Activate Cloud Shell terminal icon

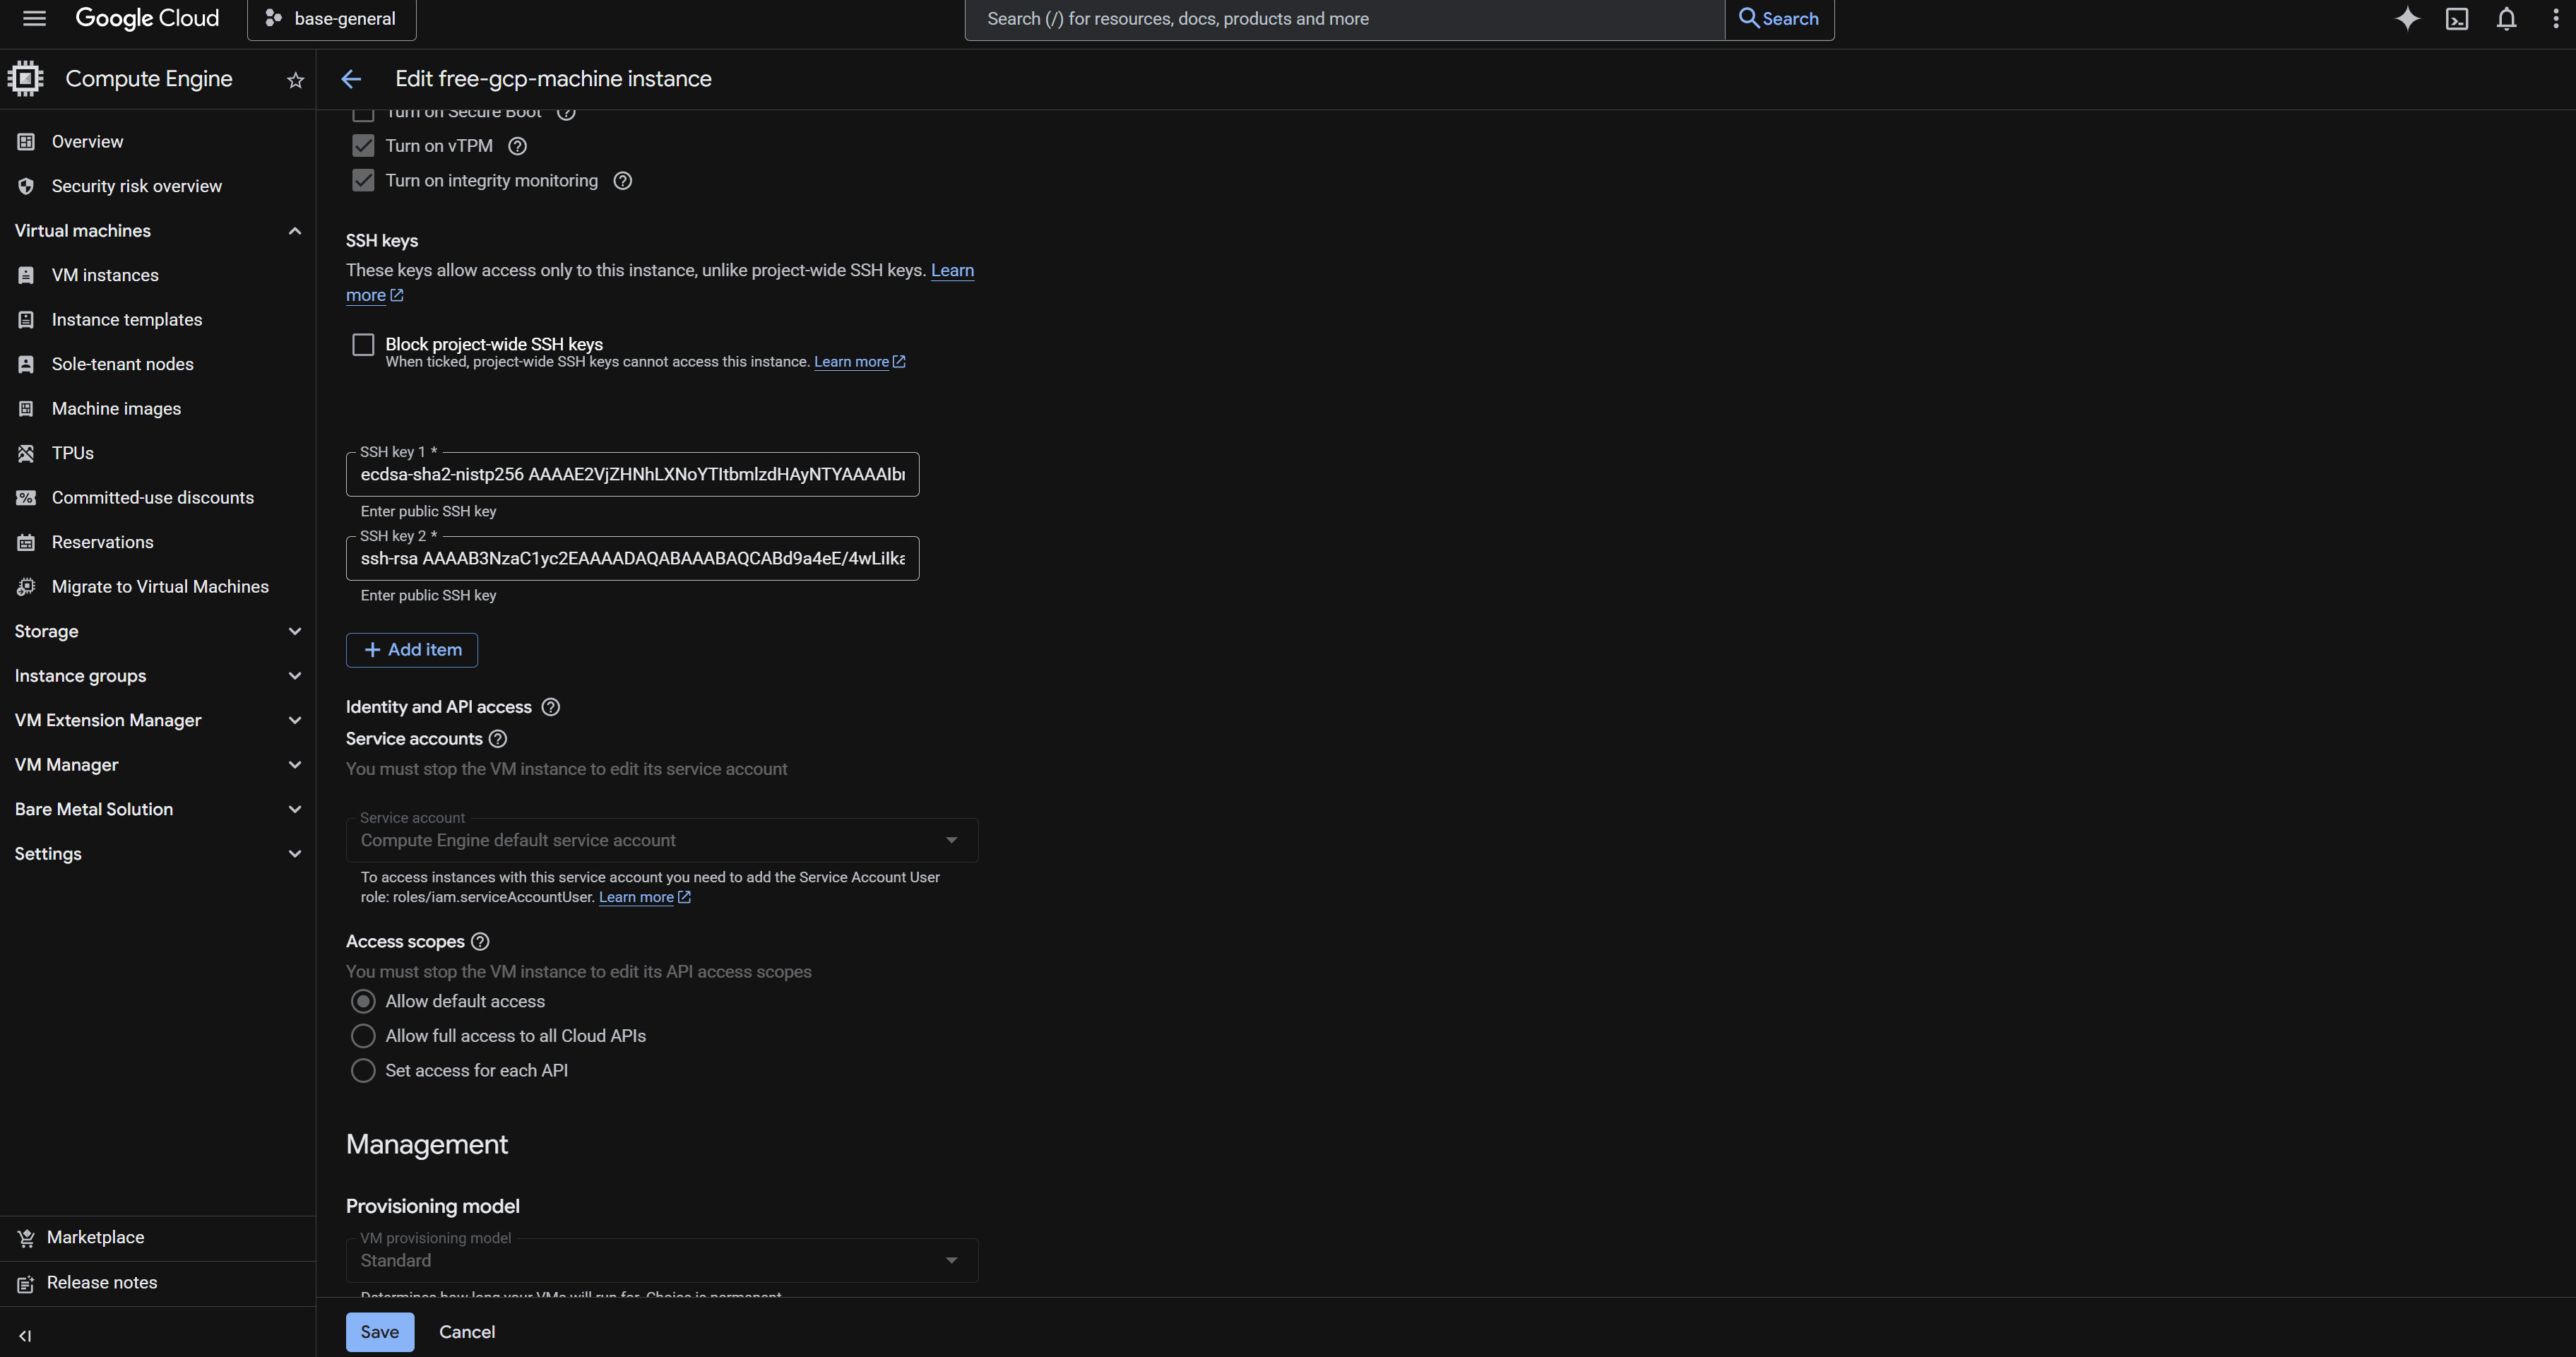point(2457,19)
